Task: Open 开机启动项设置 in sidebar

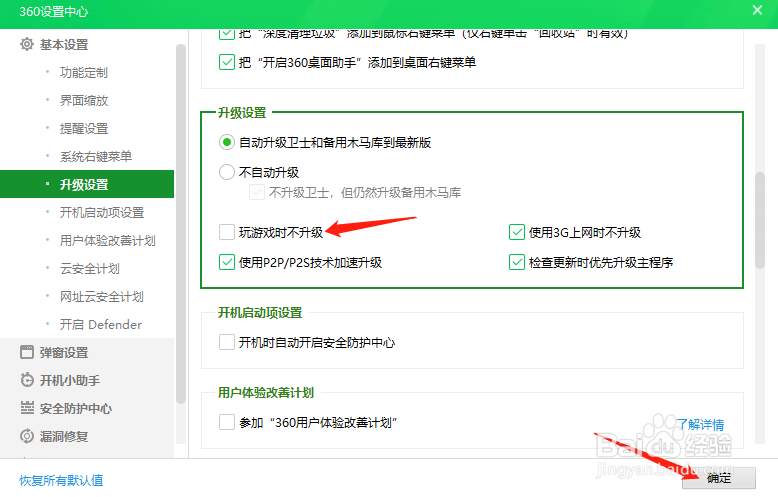Action: tap(102, 212)
